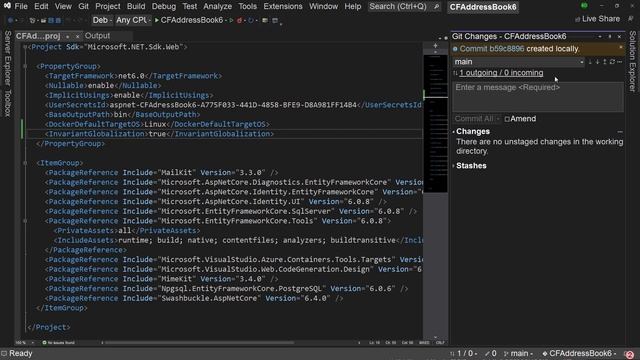640x360 pixels.
Task: Open the Debug menu
Action: coord(164,7)
